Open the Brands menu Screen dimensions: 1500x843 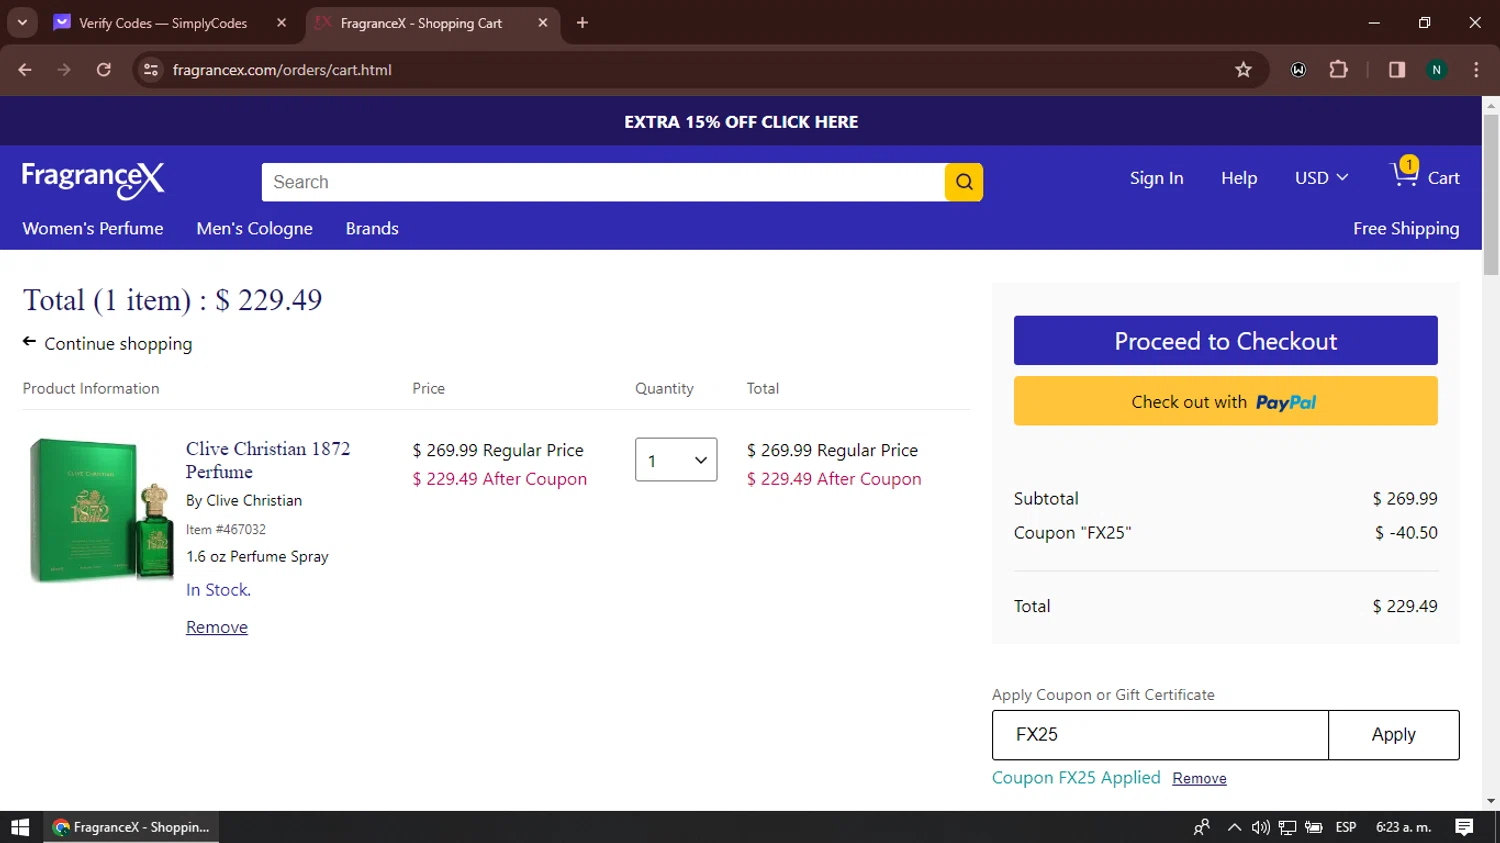click(372, 229)
